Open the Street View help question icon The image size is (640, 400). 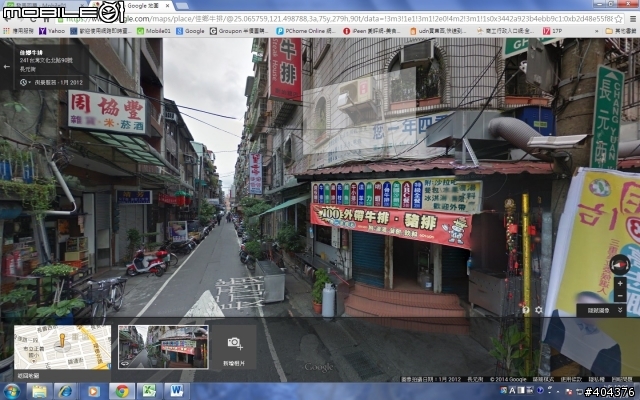pyautogui.click(x=526, y=310)
